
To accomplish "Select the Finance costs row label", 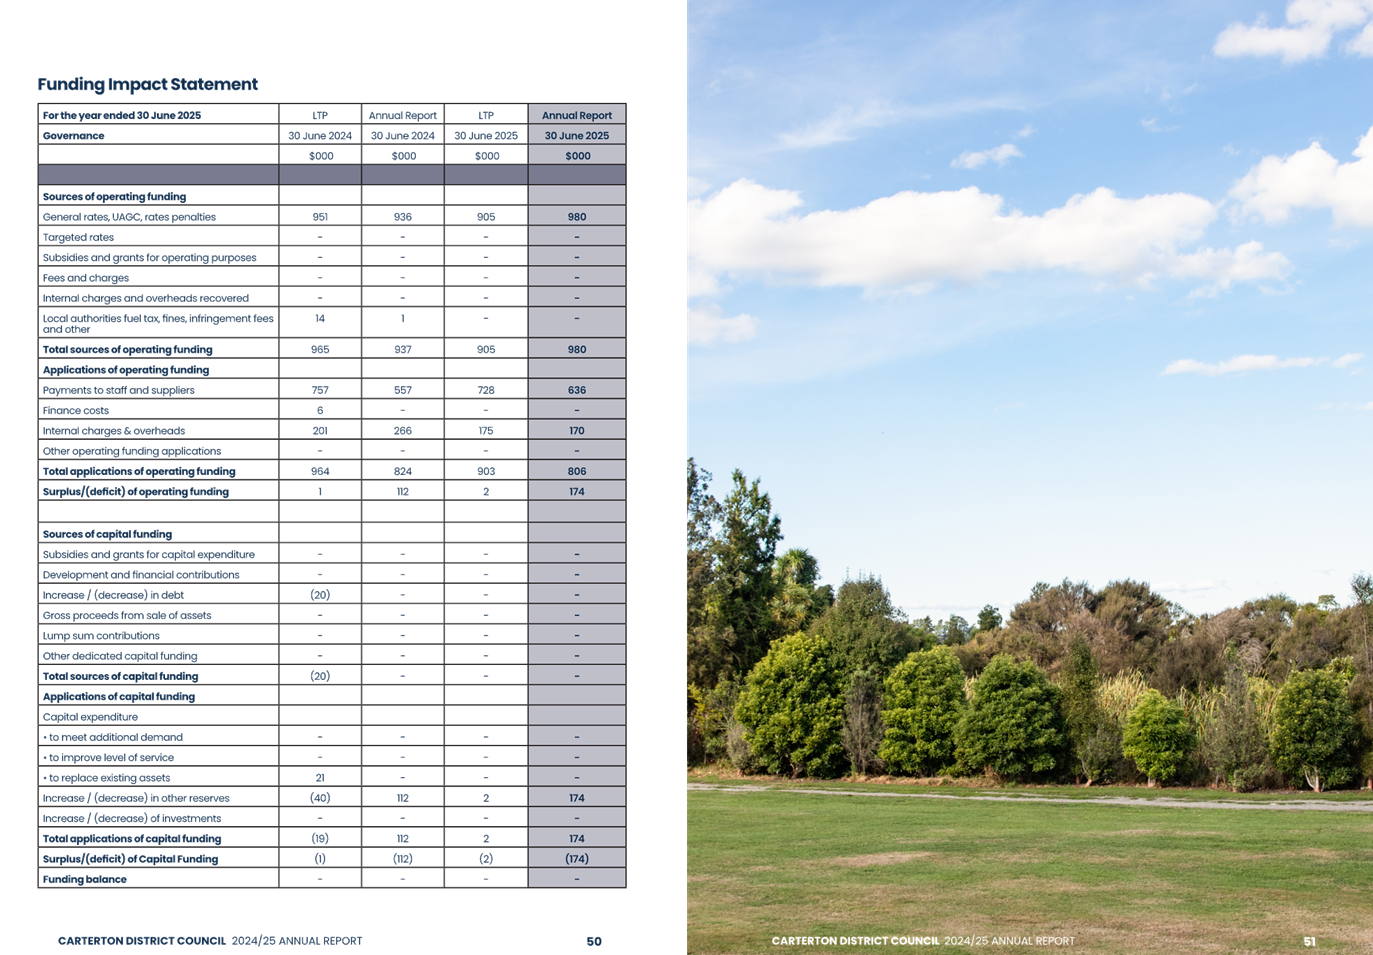I will tap(76, 411).
